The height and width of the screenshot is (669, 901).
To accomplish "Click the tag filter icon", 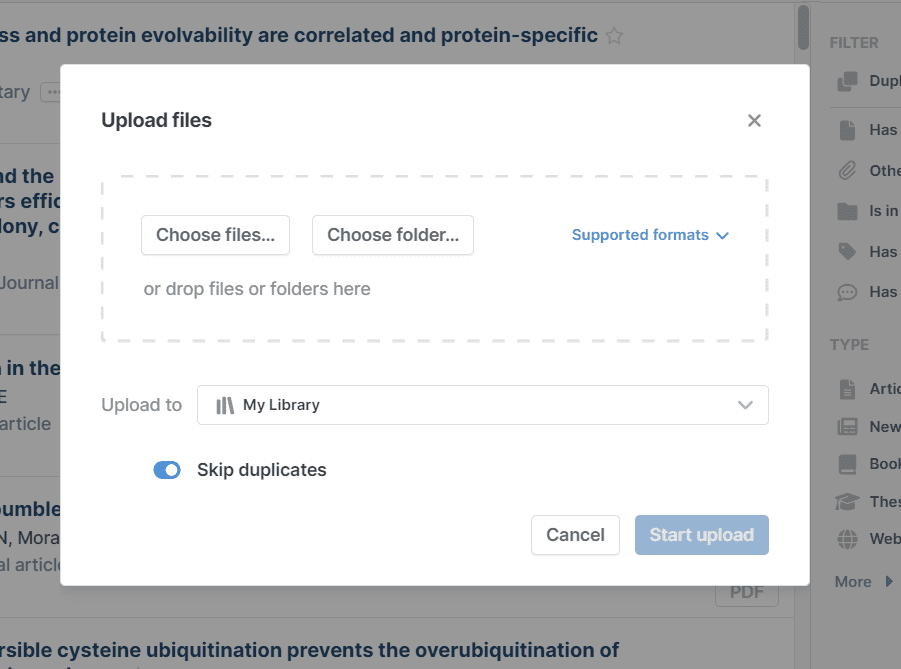I will click(x=847, y=252).
